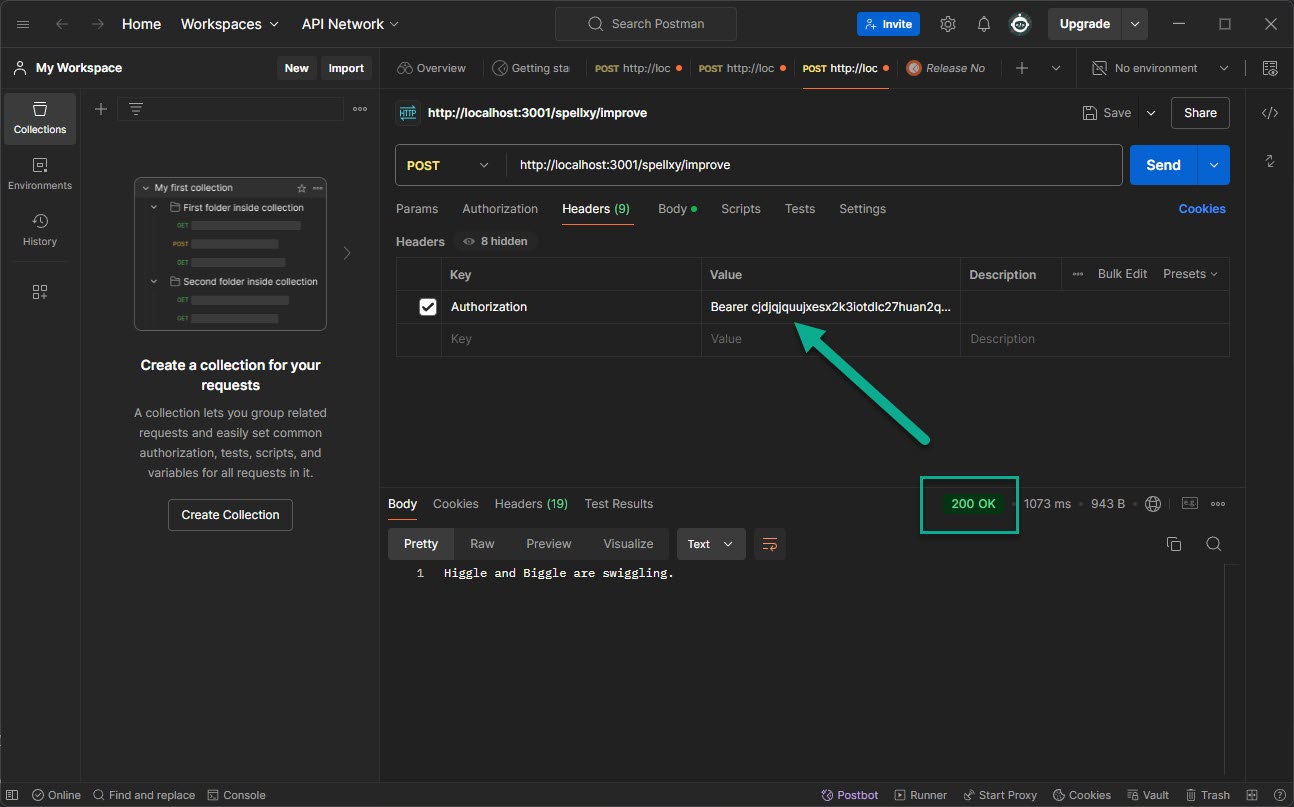
Task: Open the Cookies link
Action: (1202, 209)
